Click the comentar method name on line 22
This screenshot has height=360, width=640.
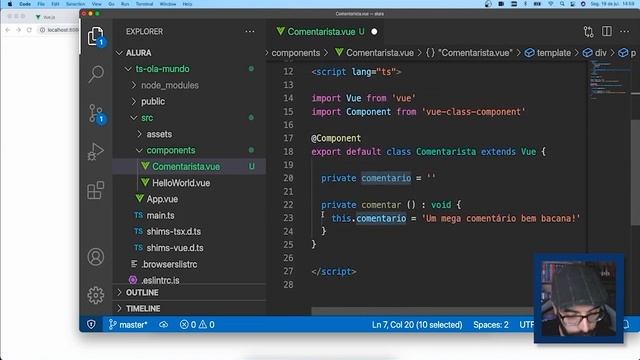(381, 204)
